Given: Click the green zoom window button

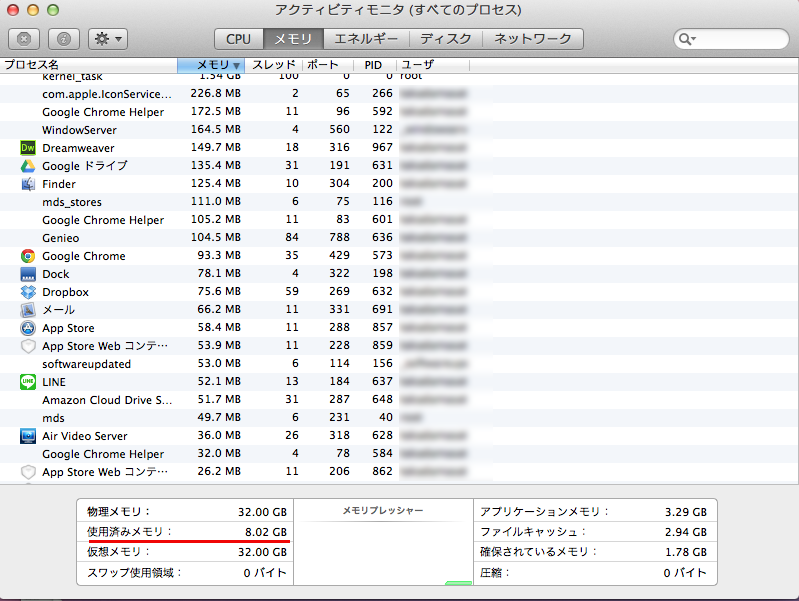Looking at the screenshot, I should [53, 10].
